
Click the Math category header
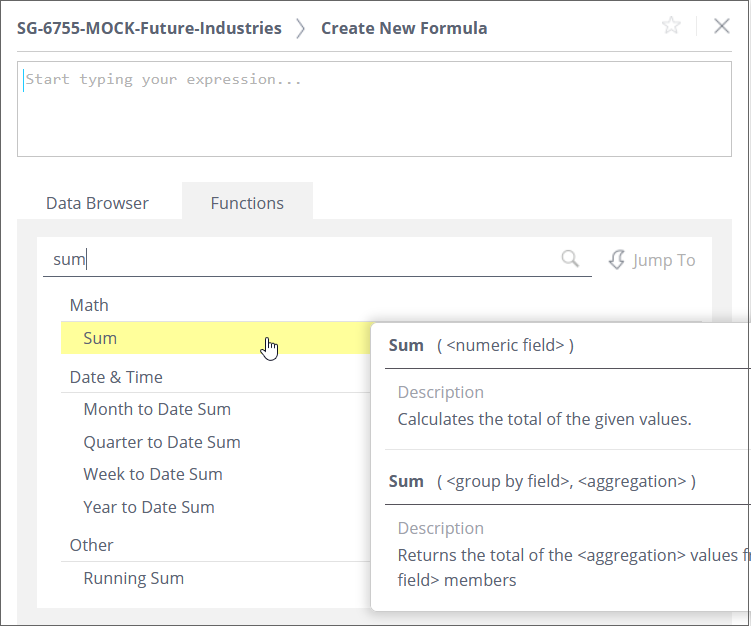pos(89,305)
